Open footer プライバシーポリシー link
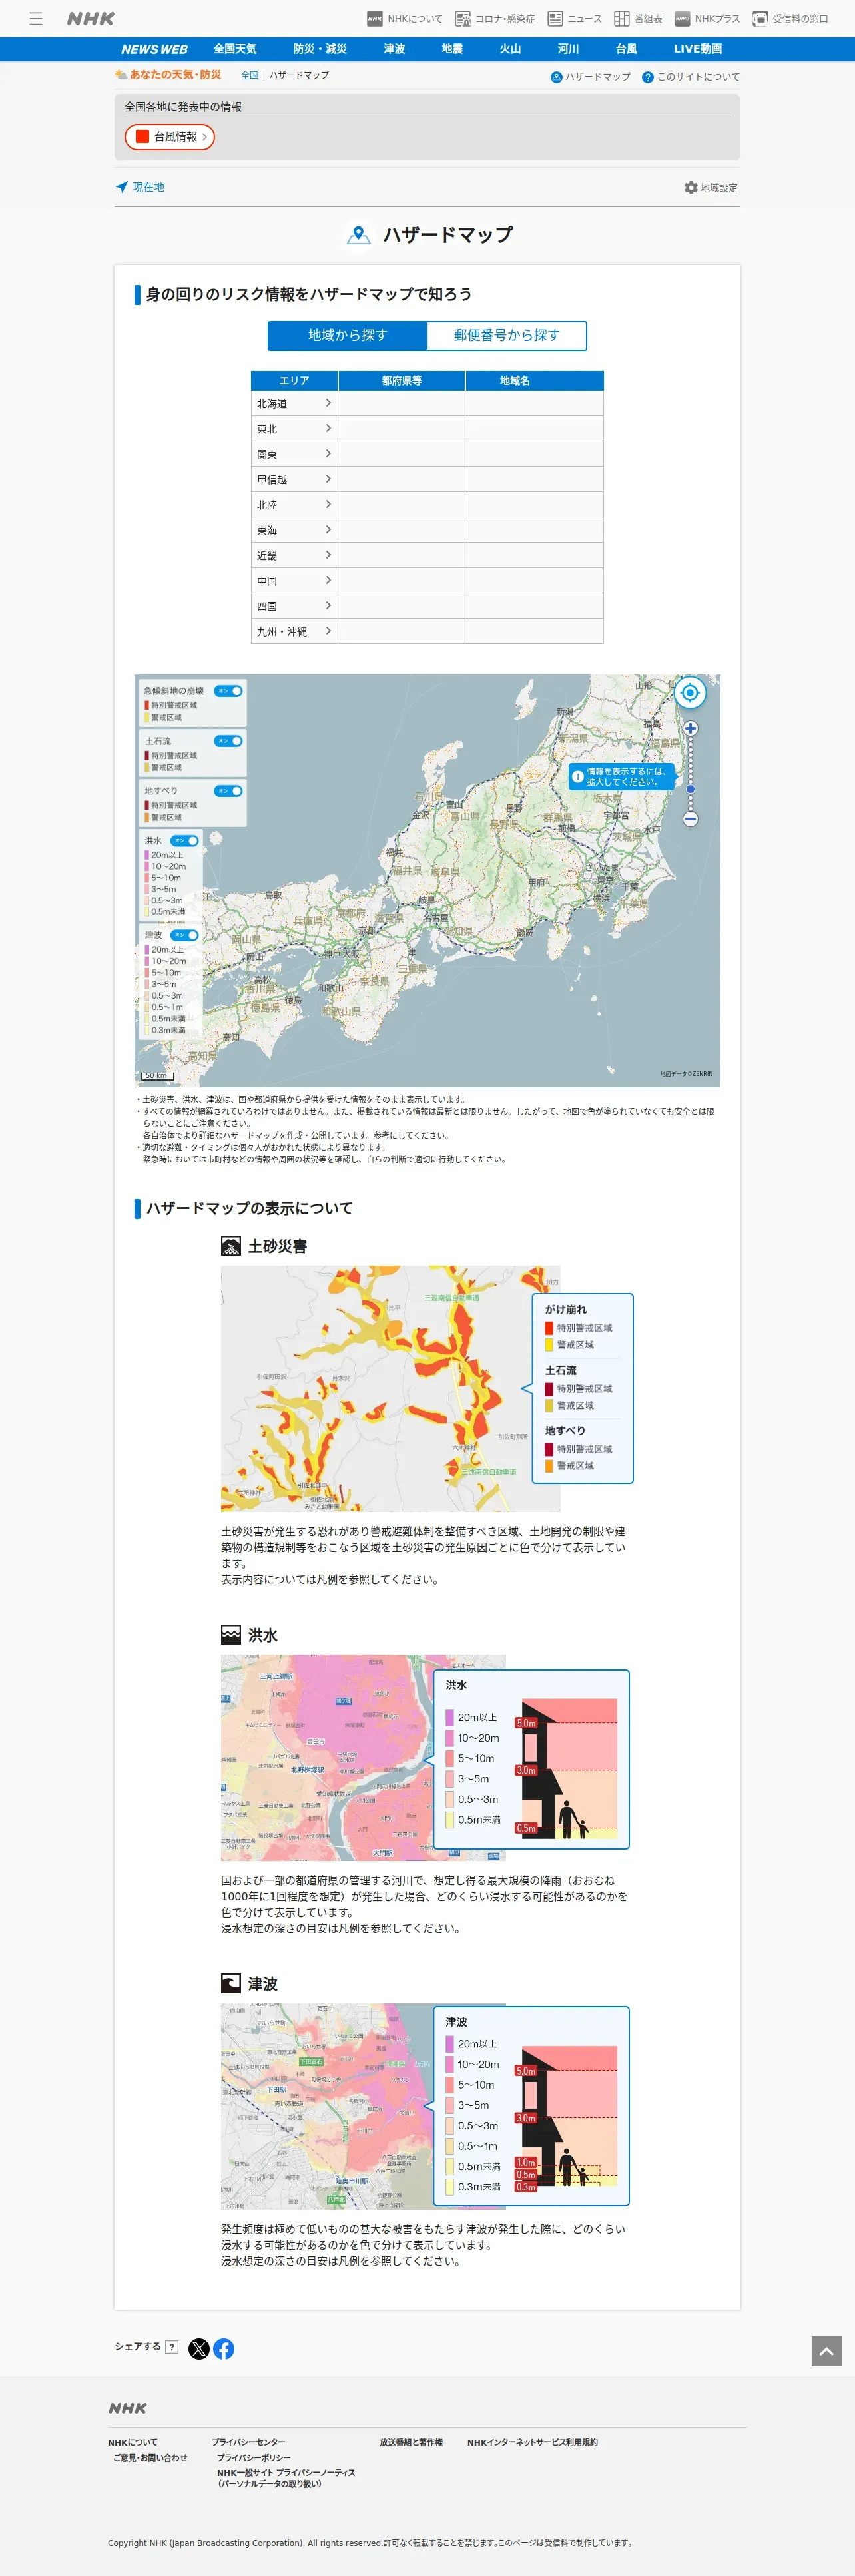Screen dimensions: 855x2576 (x=254, y=2458)
